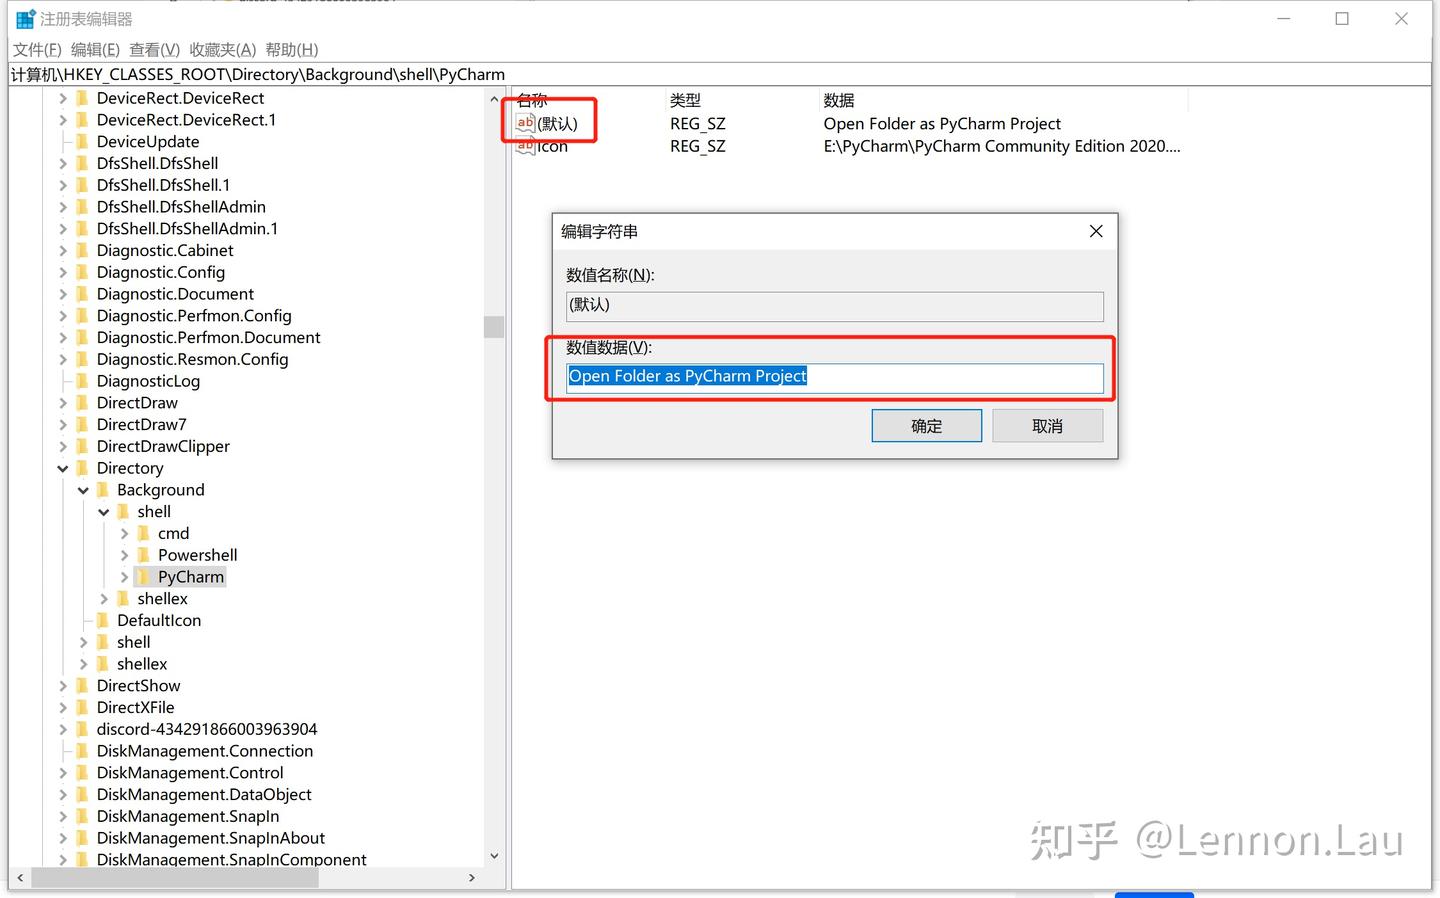
Task: Click the cmd key folder icon
Action: click(x=142, y=533)
